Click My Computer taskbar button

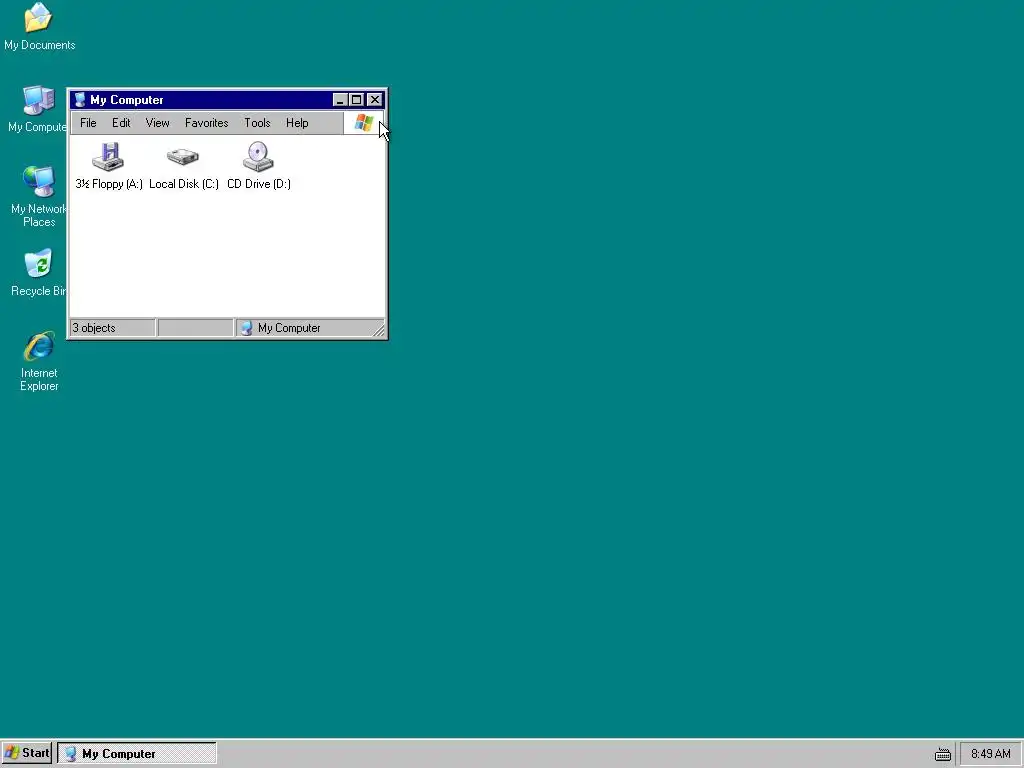[x=137, y=754]
